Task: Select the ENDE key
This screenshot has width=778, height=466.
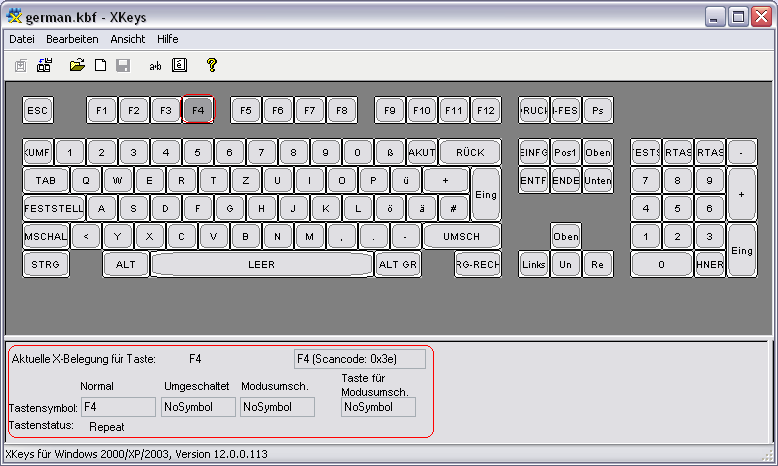Action: 566,181
